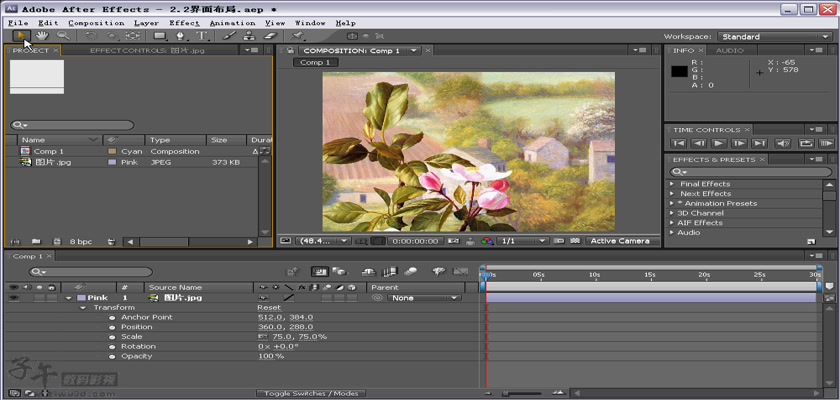Open the 1/1 resolution dropdown
This screenshot has height=400, width=840.
tap(521, 241)
